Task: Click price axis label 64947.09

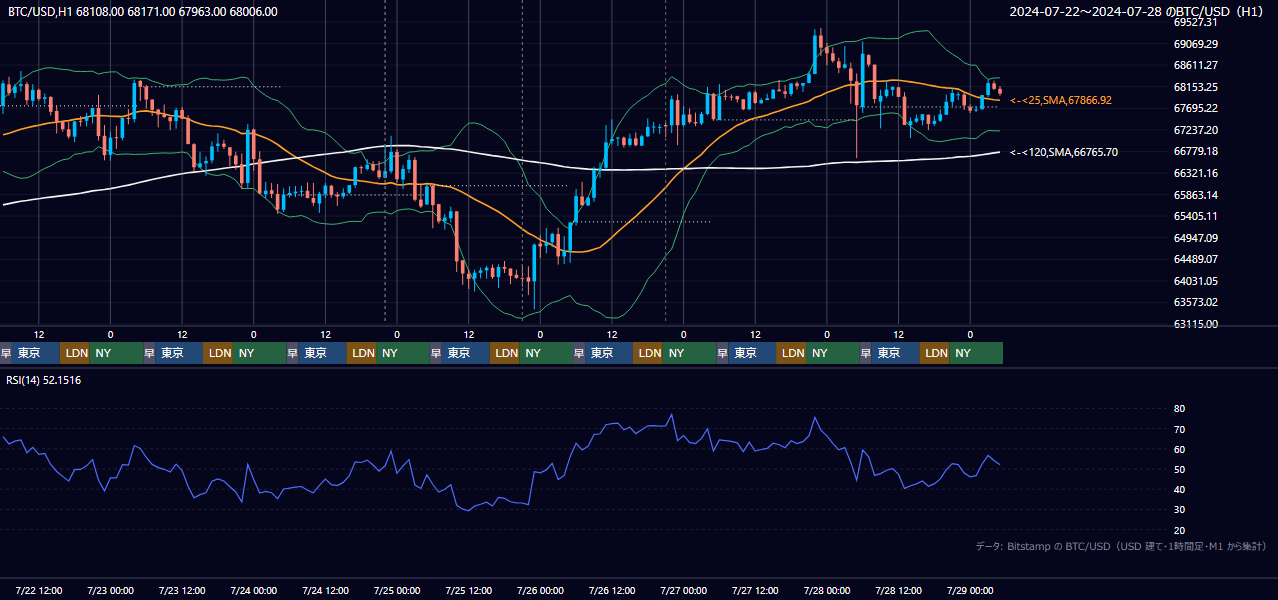Action: click(1195, 238)
